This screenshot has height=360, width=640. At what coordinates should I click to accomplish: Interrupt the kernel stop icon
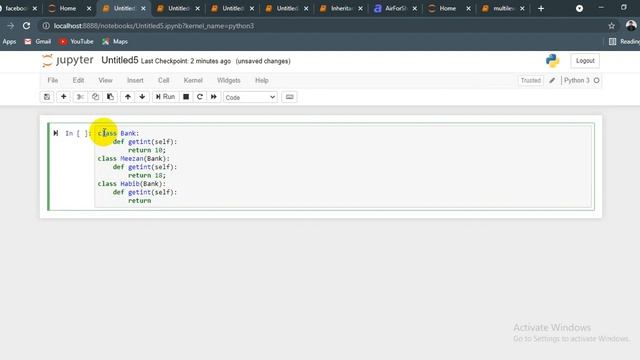[x=186, y=97]
